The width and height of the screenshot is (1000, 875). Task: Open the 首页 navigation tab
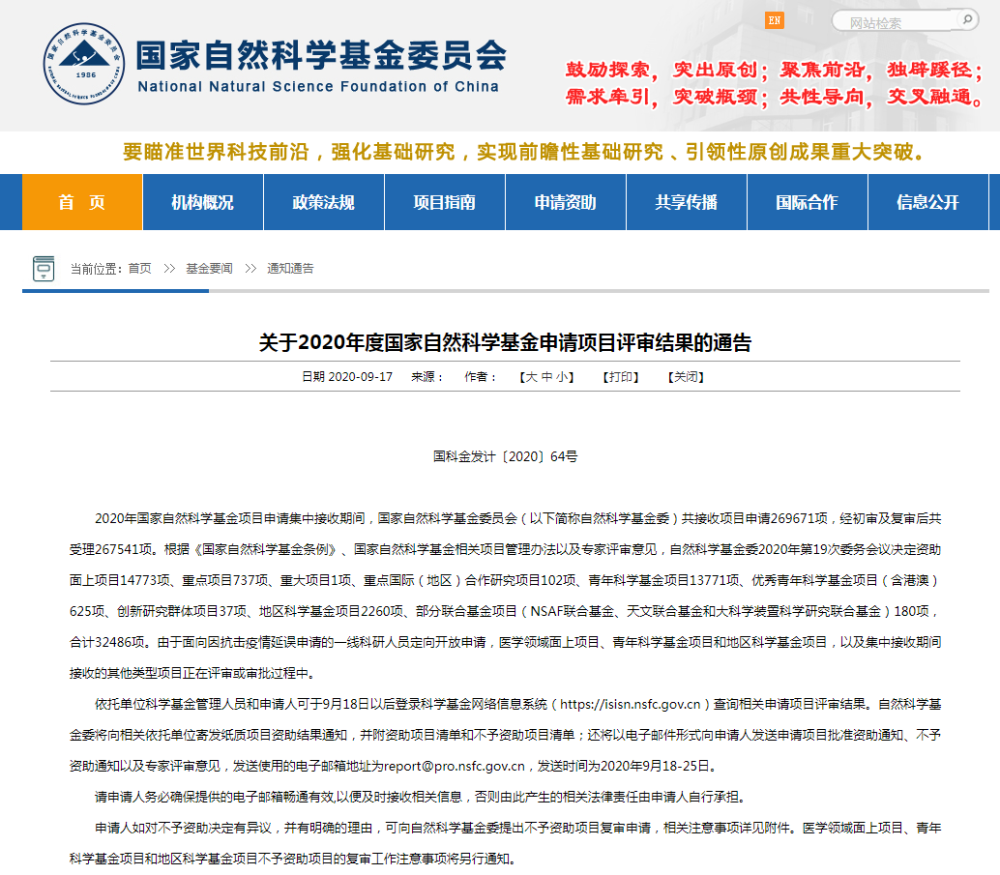tap(81, 202)
